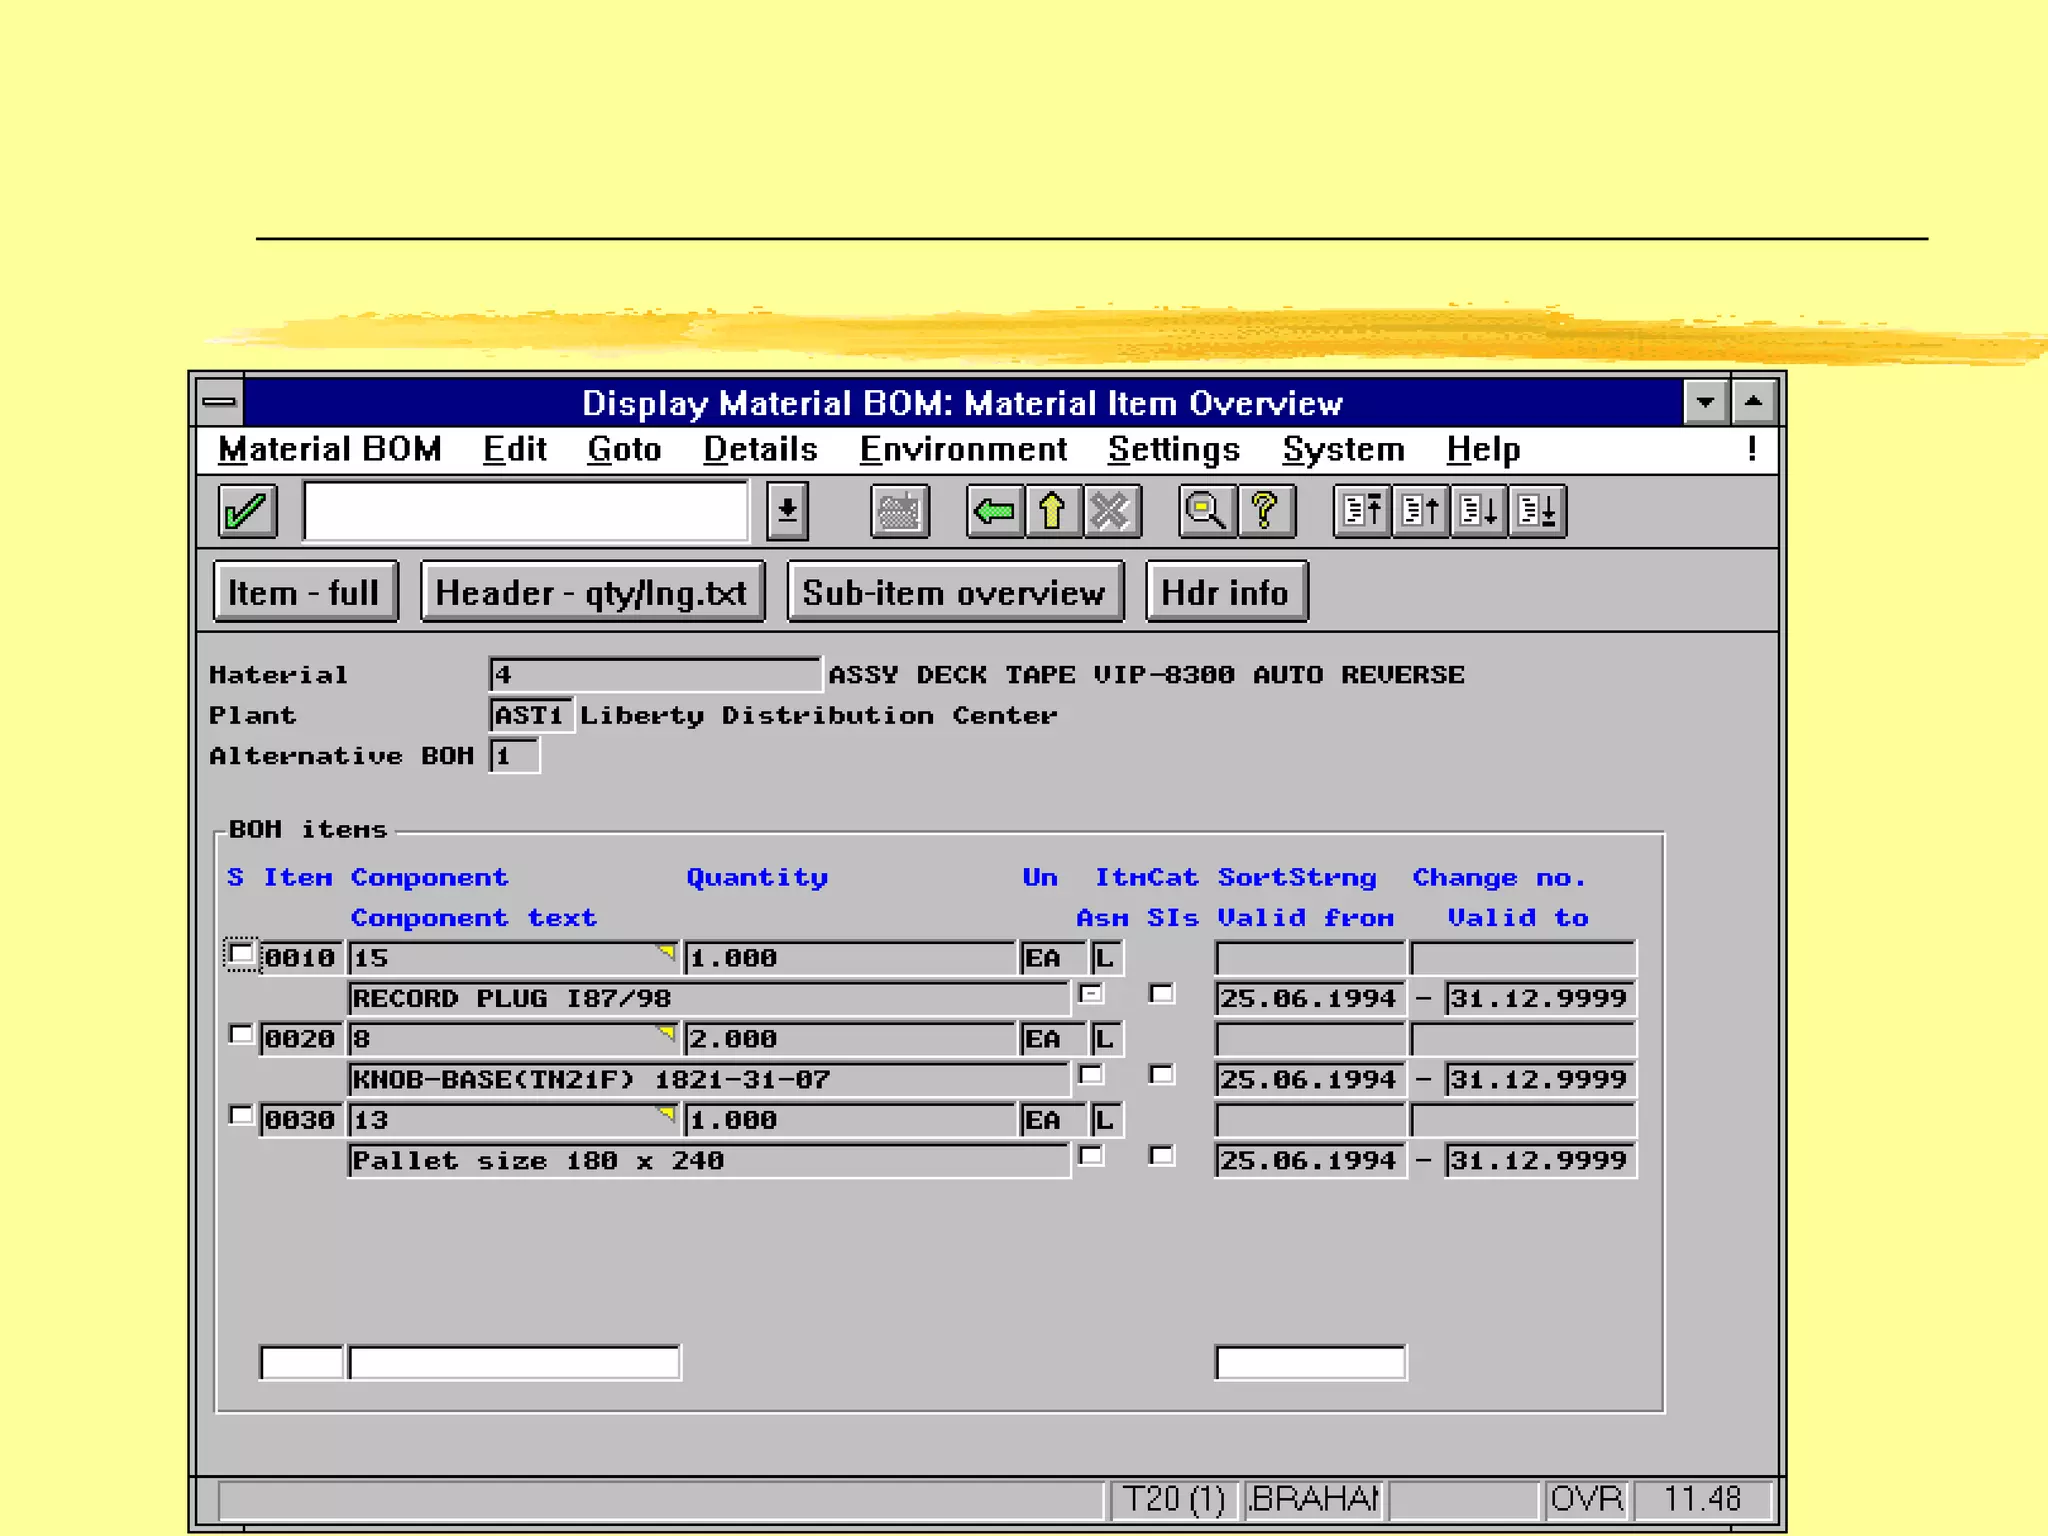
Task: Open the command field history dropdown
Action: tap(787, 511)
